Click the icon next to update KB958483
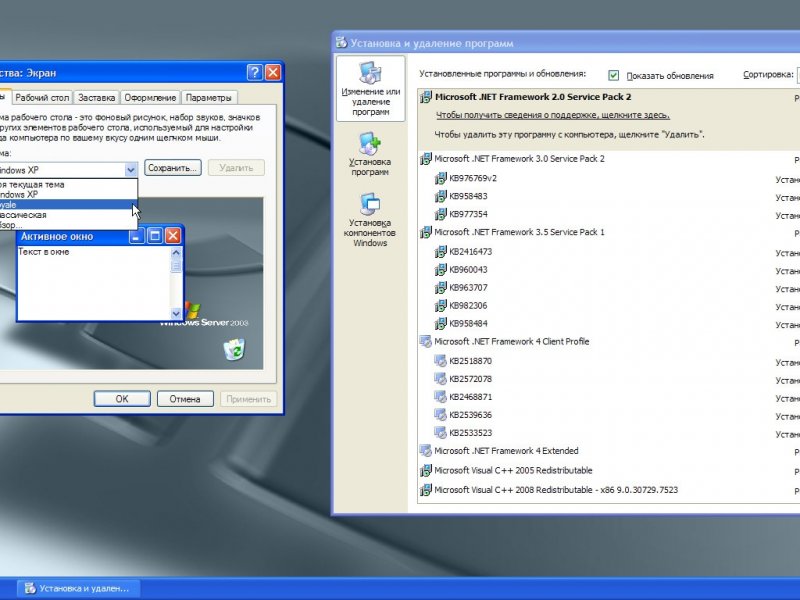800x600 pixels. click(440, 196)
